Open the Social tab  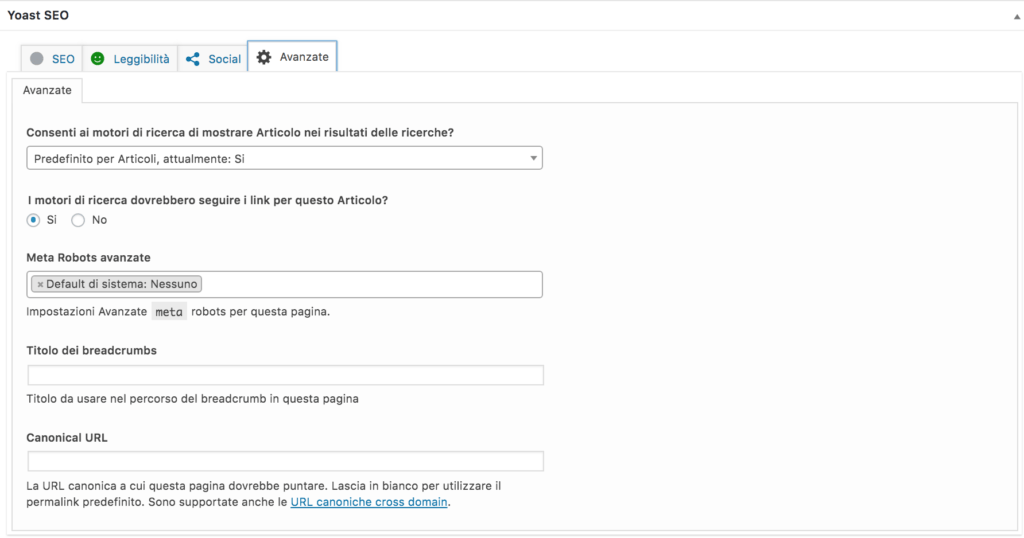tap(213, 59)
